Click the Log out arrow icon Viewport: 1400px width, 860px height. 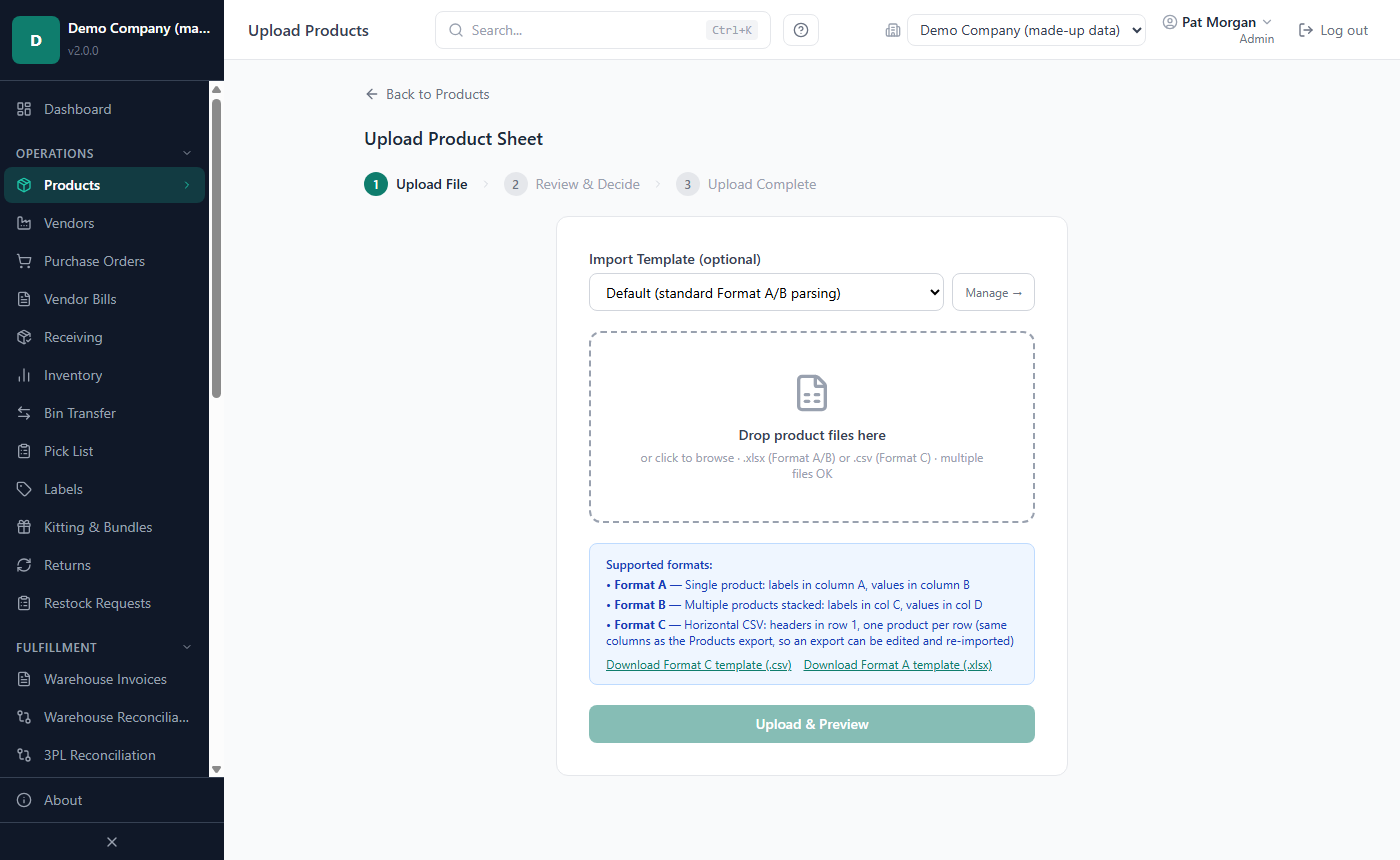1306,30
